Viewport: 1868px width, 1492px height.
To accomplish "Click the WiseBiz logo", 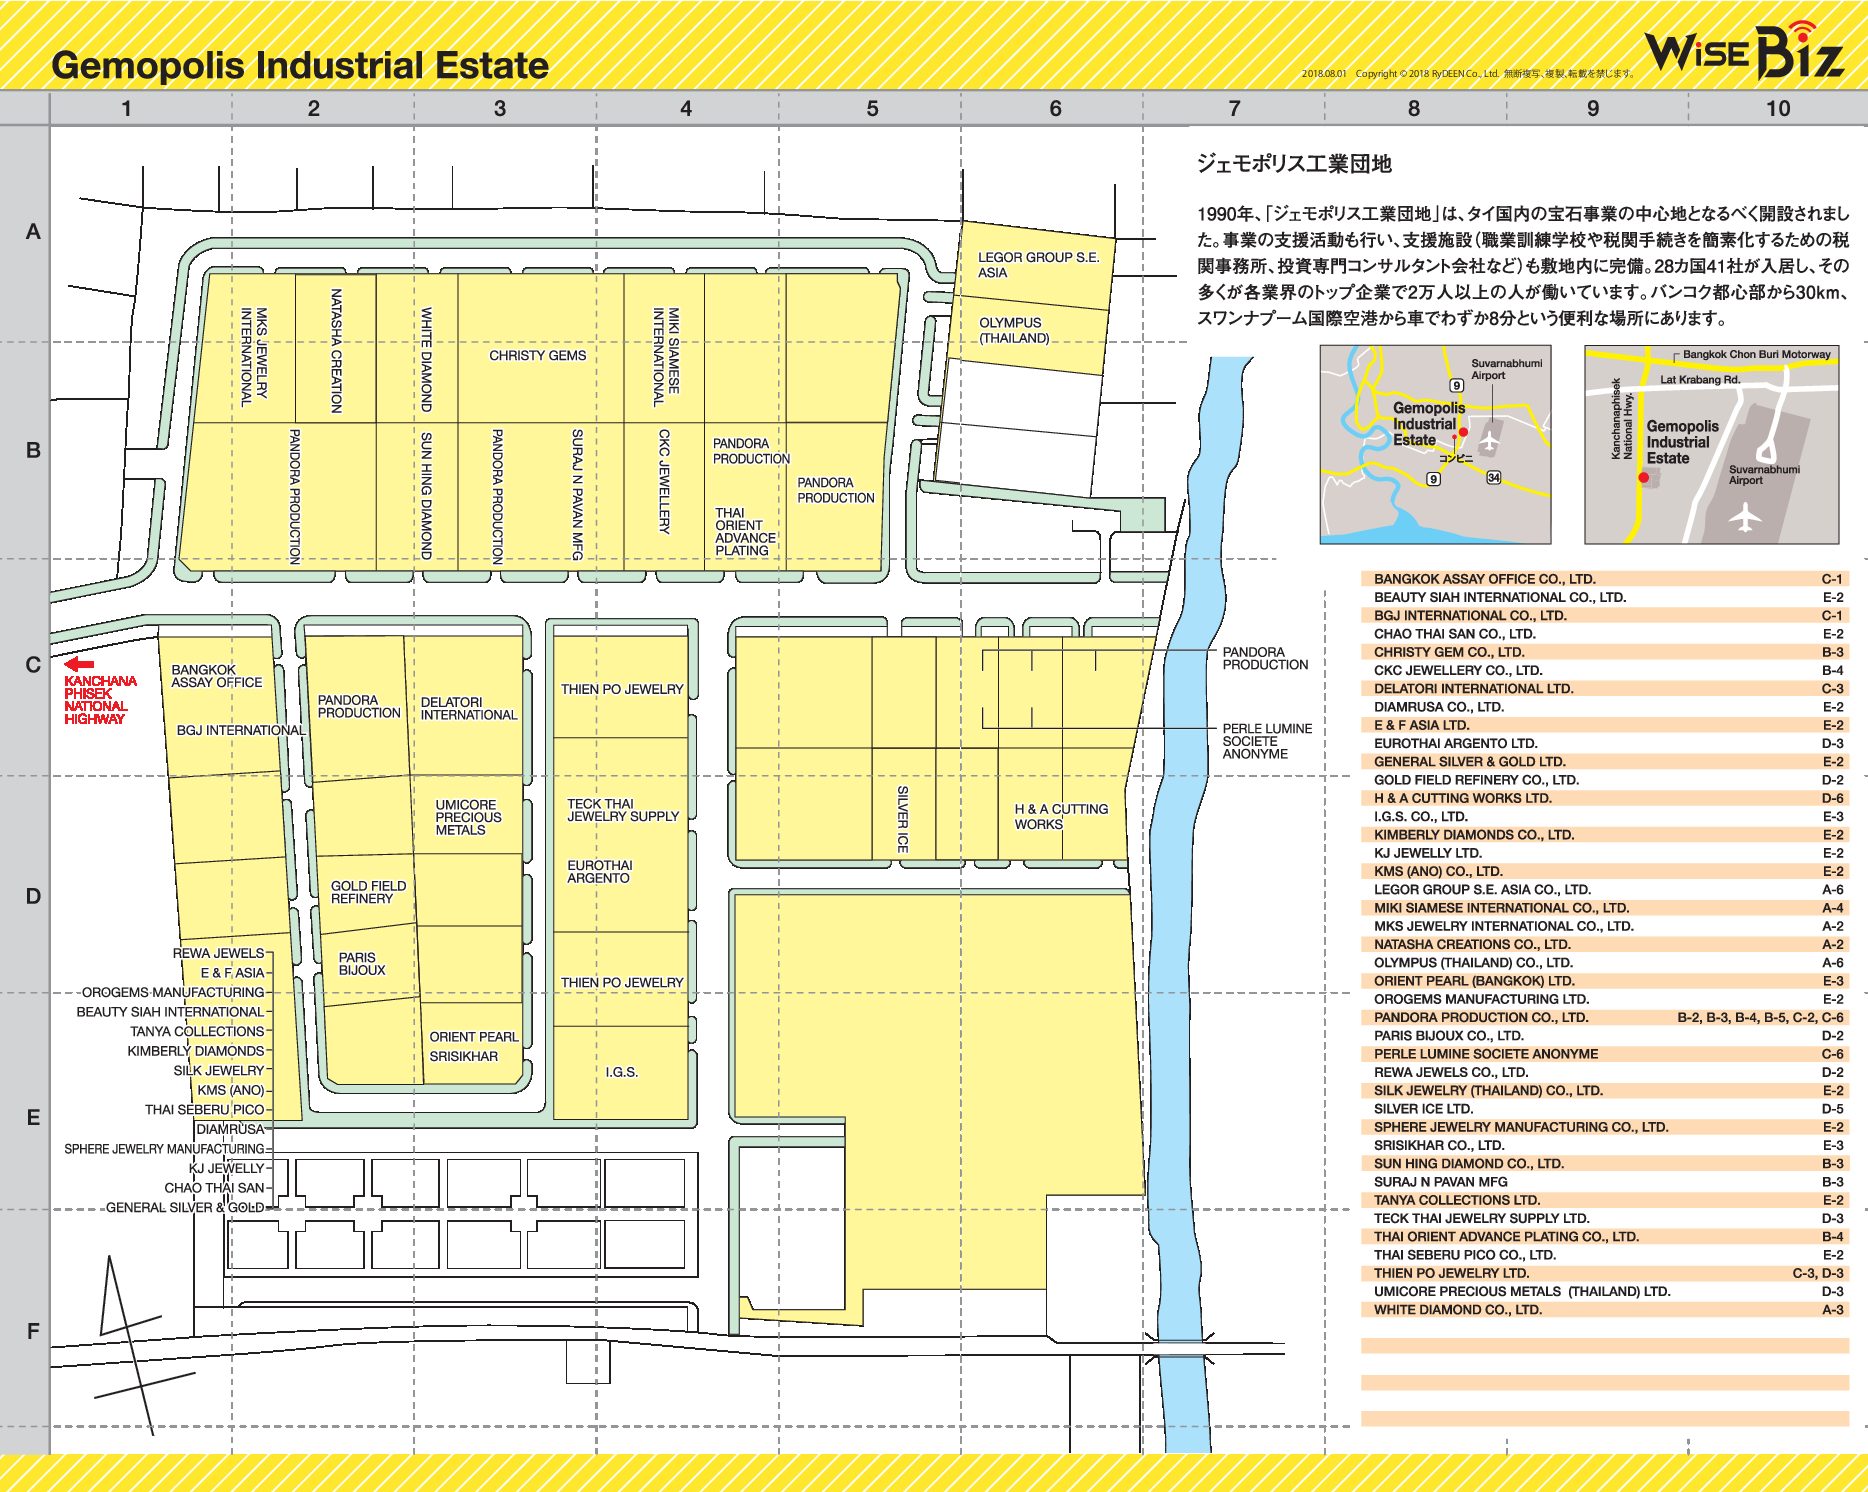I will pyautogui.click(x=1745, y=51).
